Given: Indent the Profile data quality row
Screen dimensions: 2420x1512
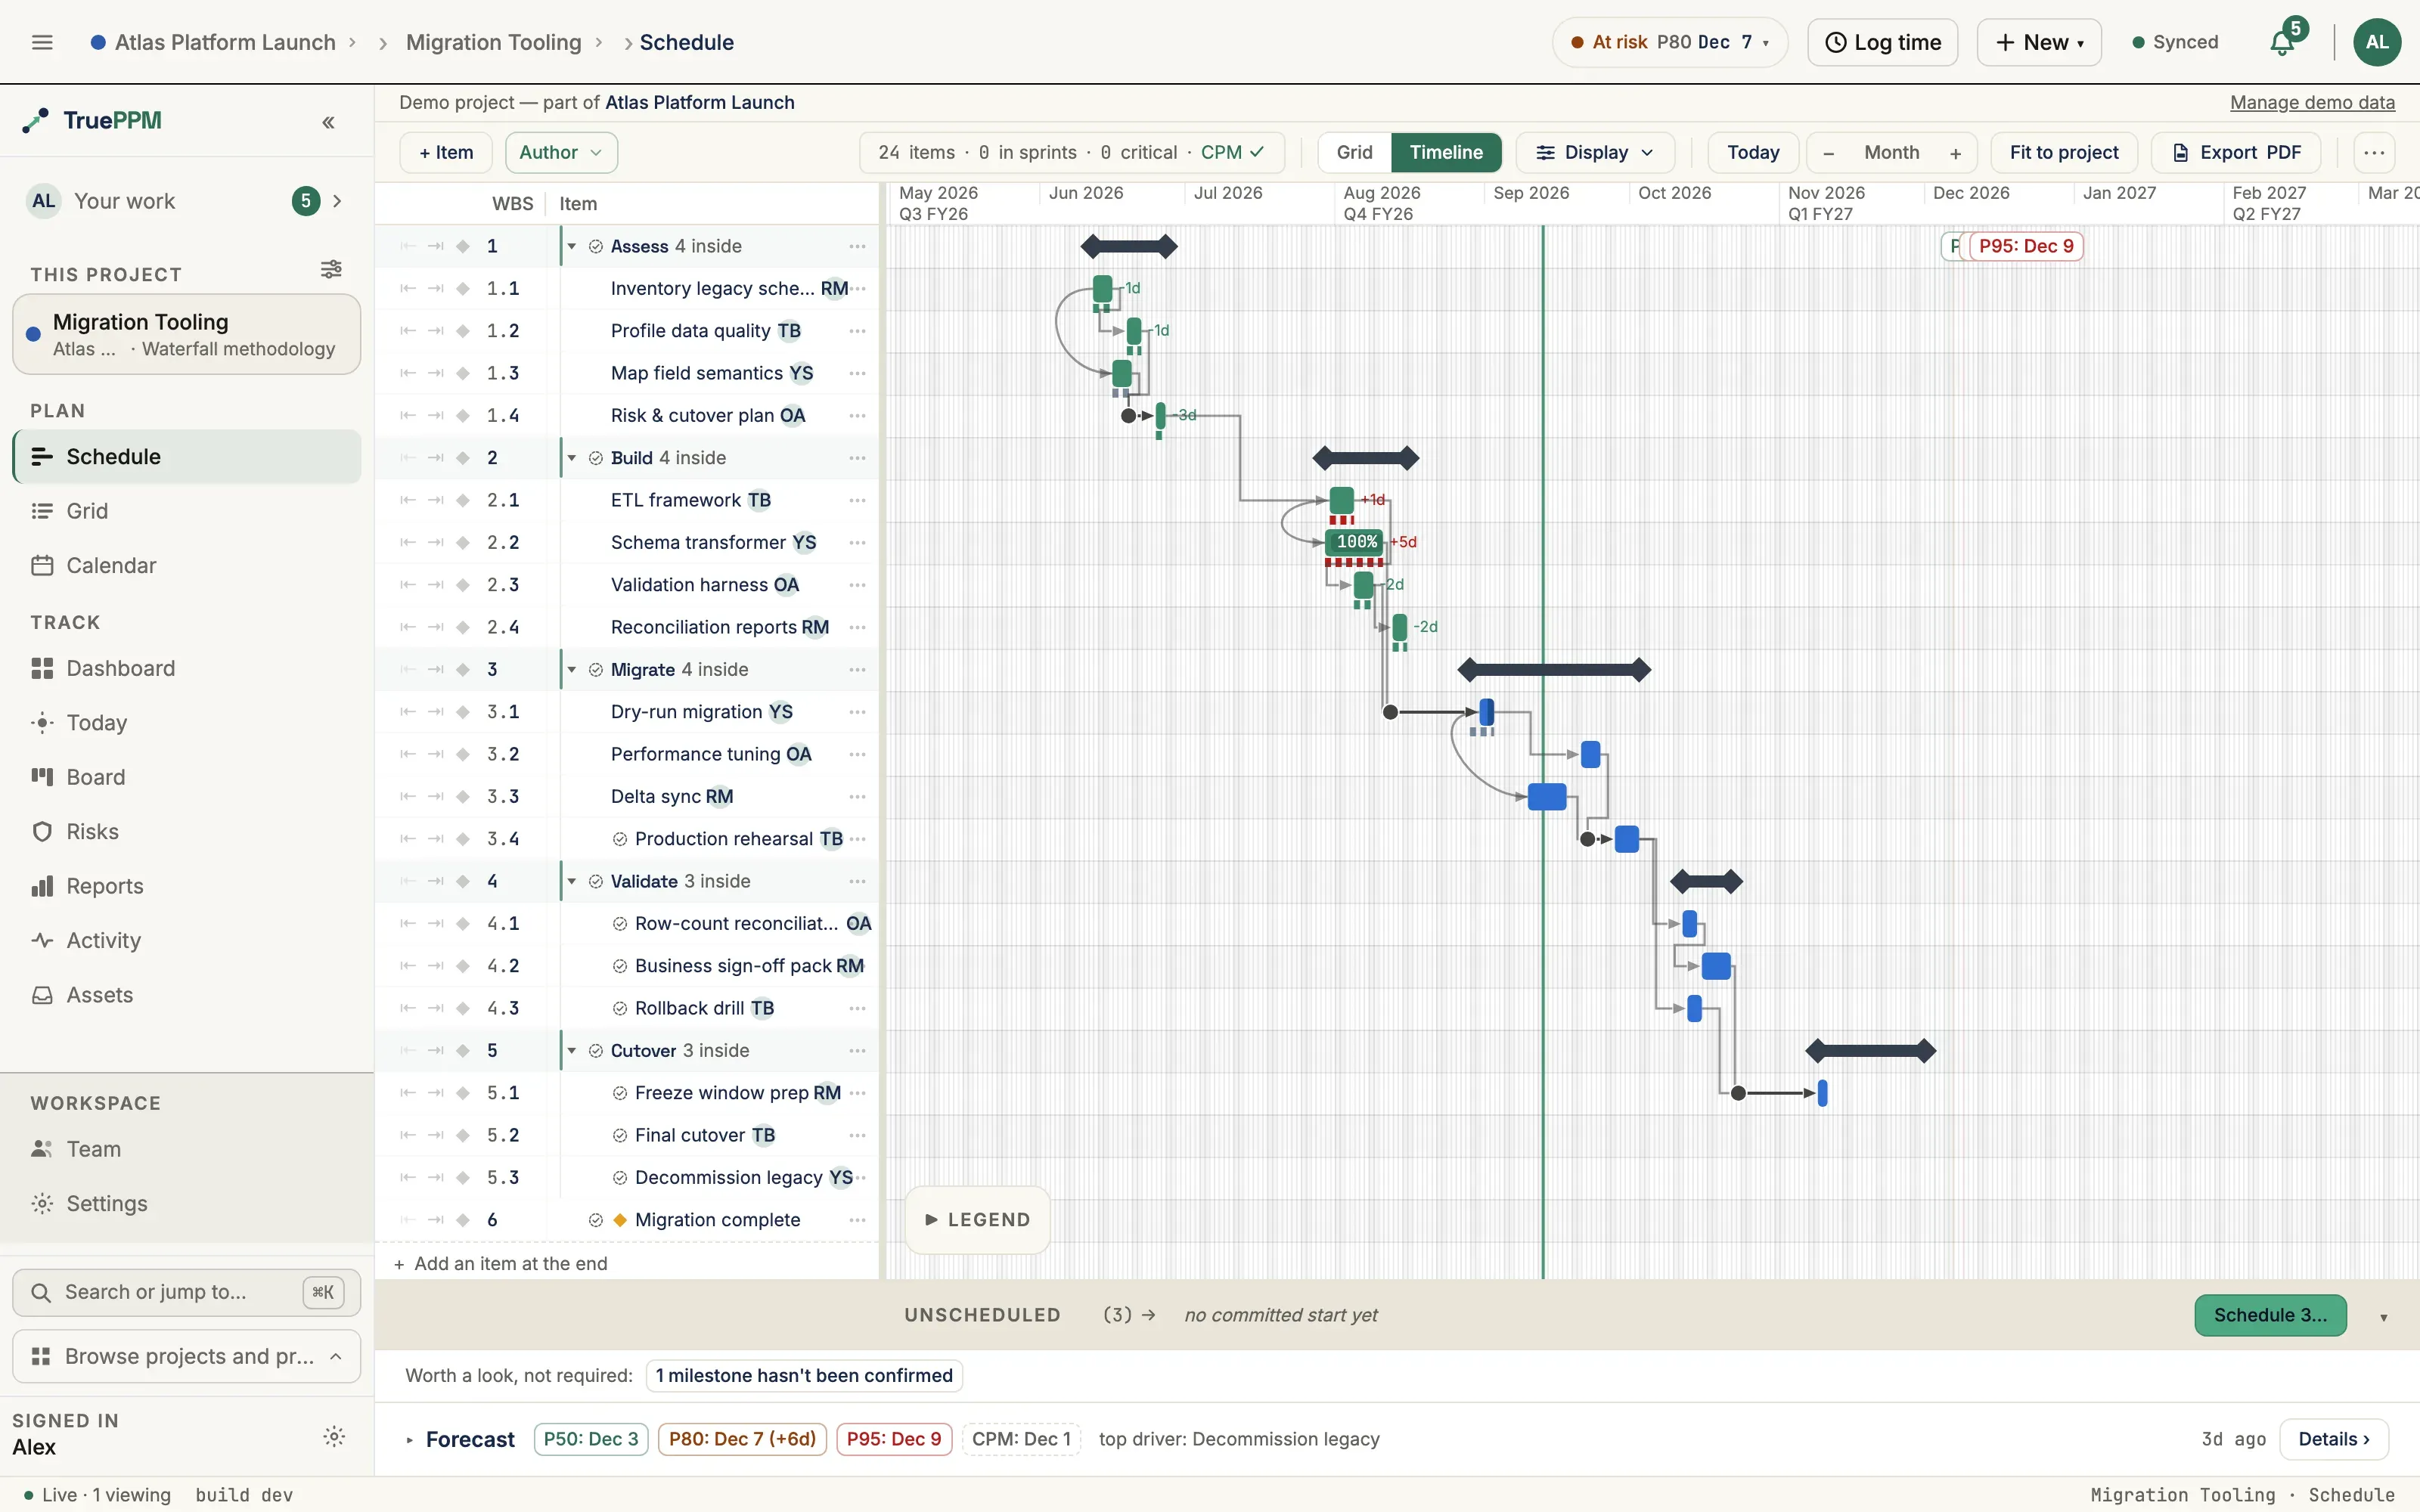Looking at the screenshot, I should coord(435,331).
